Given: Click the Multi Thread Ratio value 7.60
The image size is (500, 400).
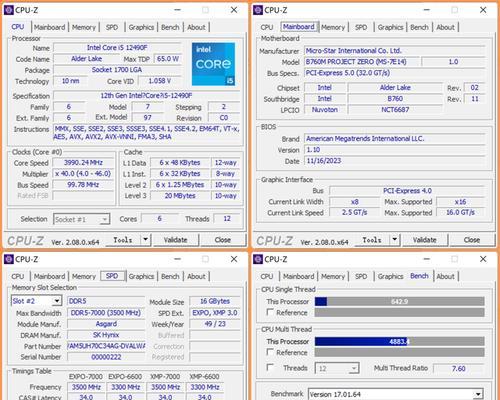Looking at the screenshot, I should click(x=458, y=368).
